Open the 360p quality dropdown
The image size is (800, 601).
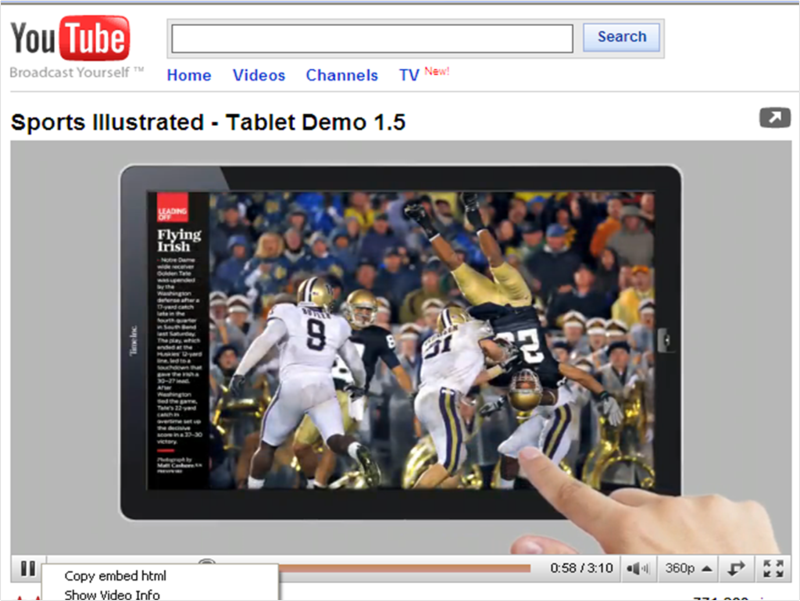coord(687,568)
